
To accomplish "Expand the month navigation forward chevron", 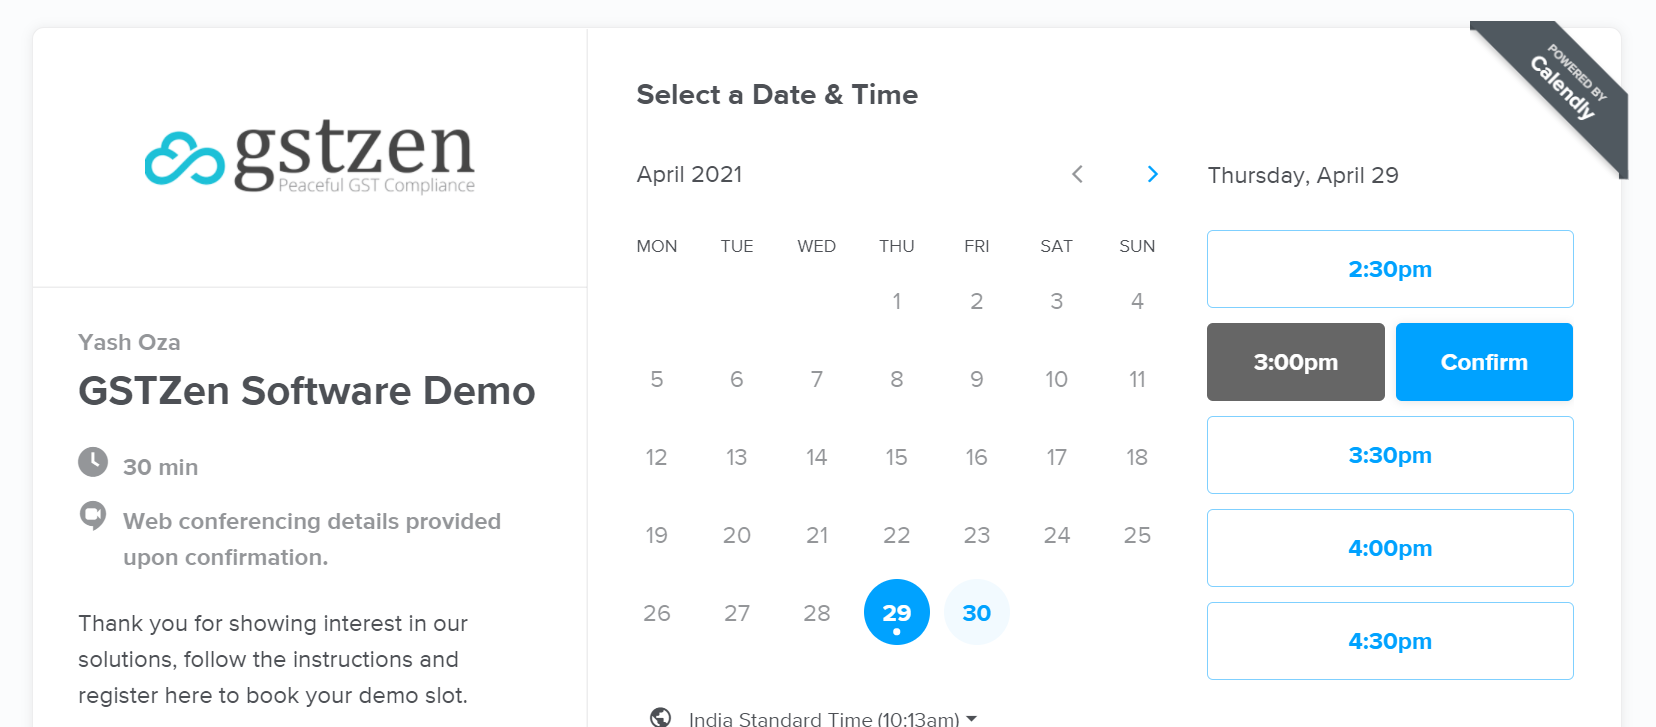I will 1152,174.
